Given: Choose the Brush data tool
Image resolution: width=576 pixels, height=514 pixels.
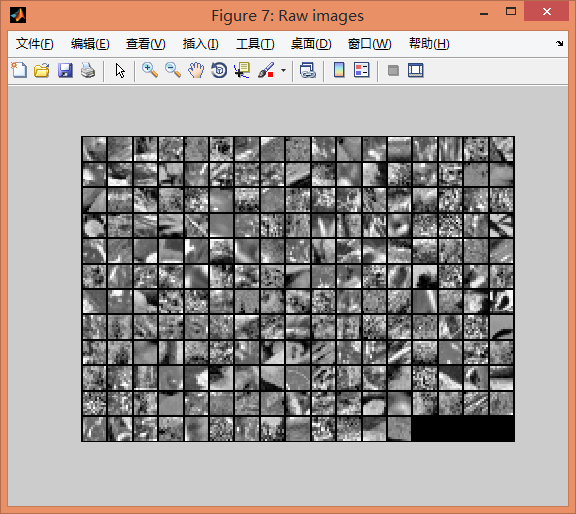Looking at the screenshot, I should (266, 70).
